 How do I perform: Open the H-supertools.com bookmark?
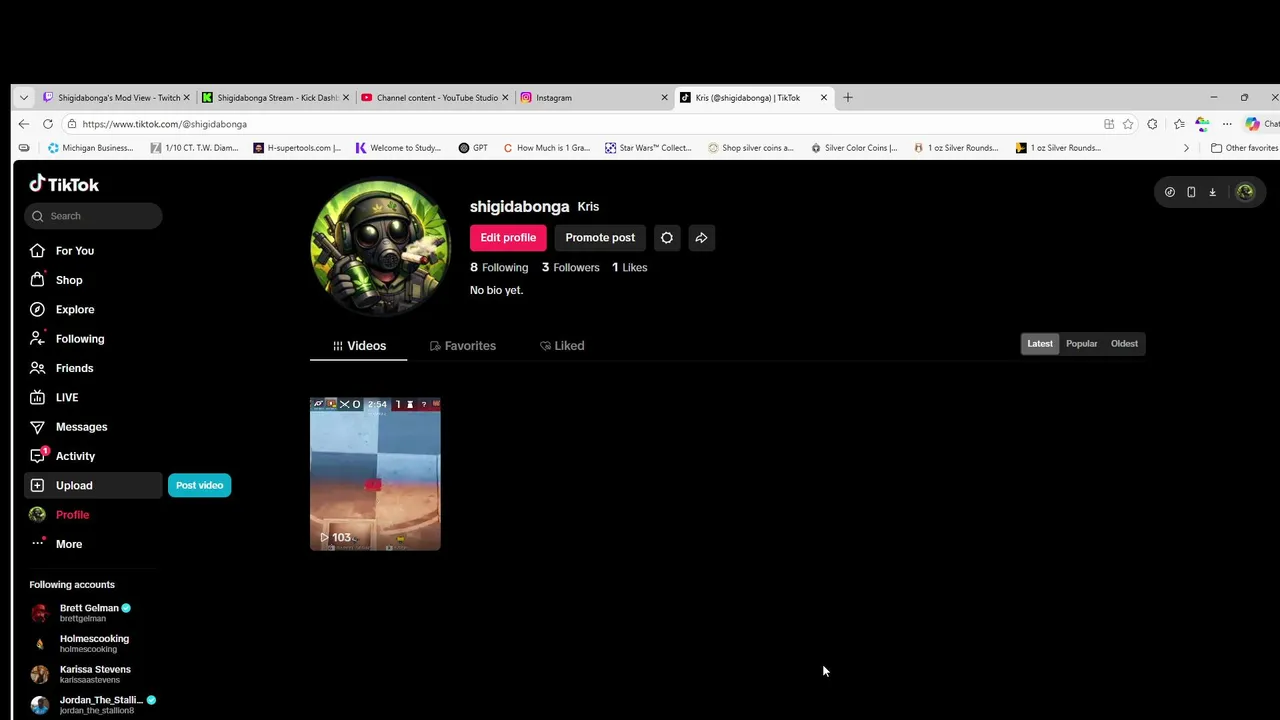pos(297,148)
